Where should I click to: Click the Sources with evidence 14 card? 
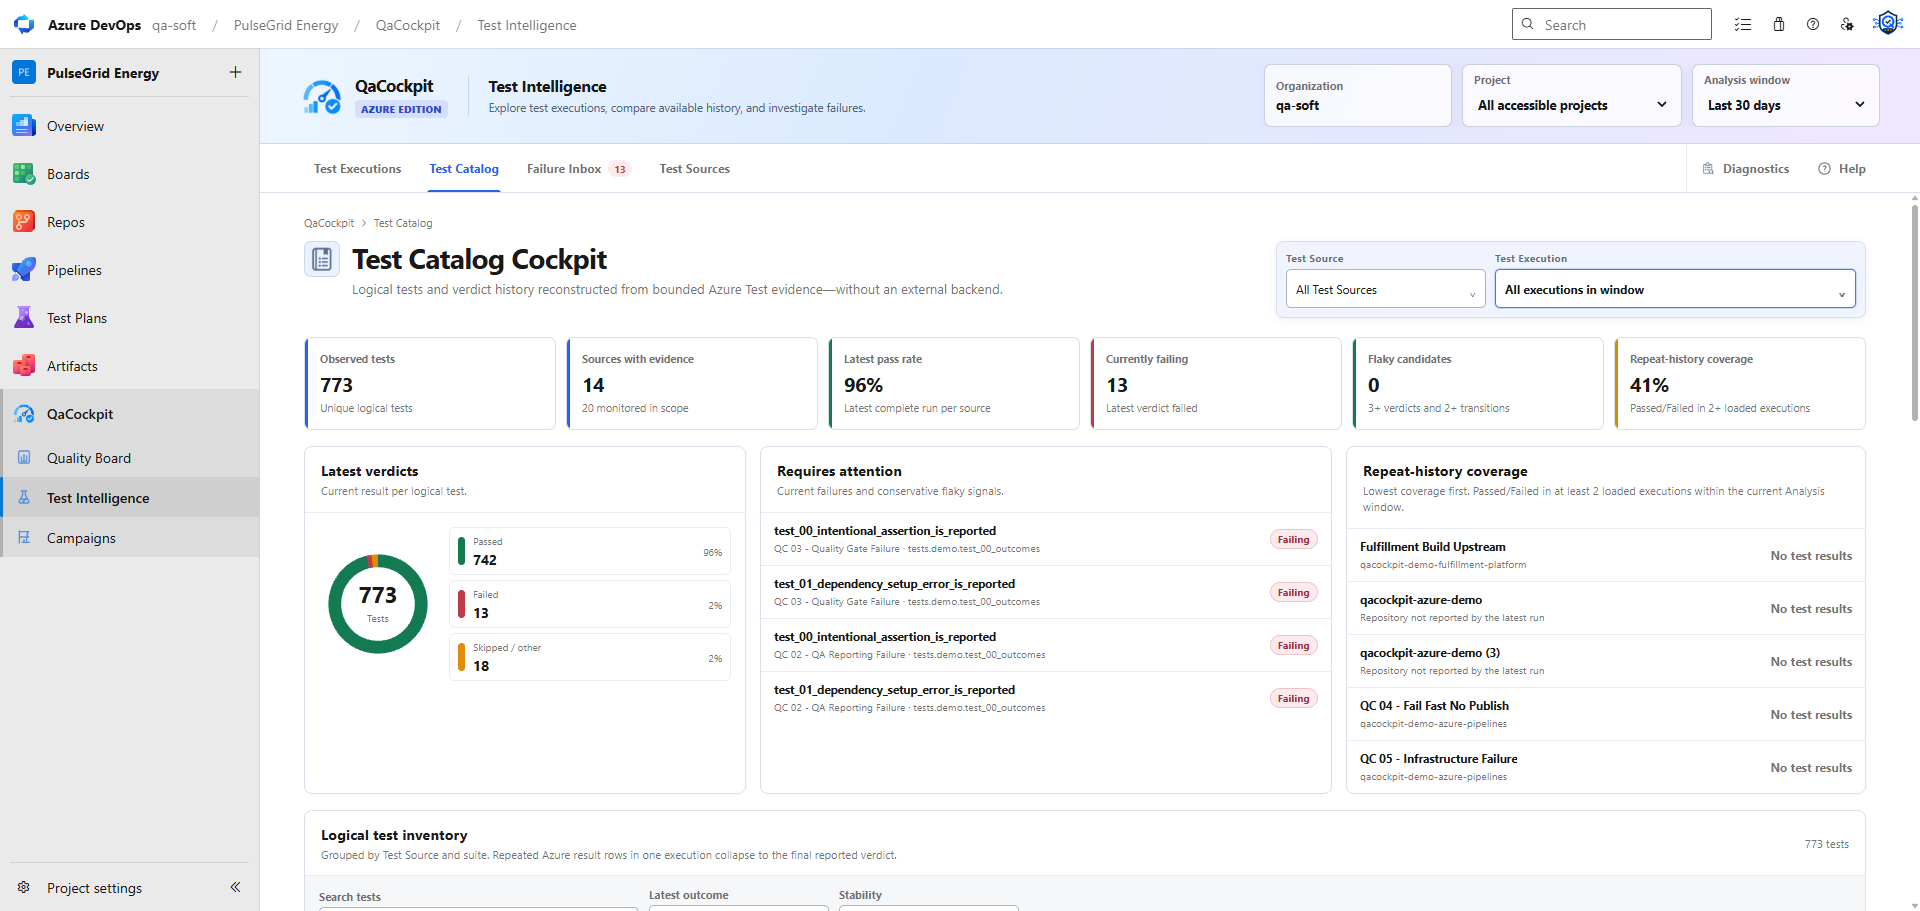pos(692,384)
